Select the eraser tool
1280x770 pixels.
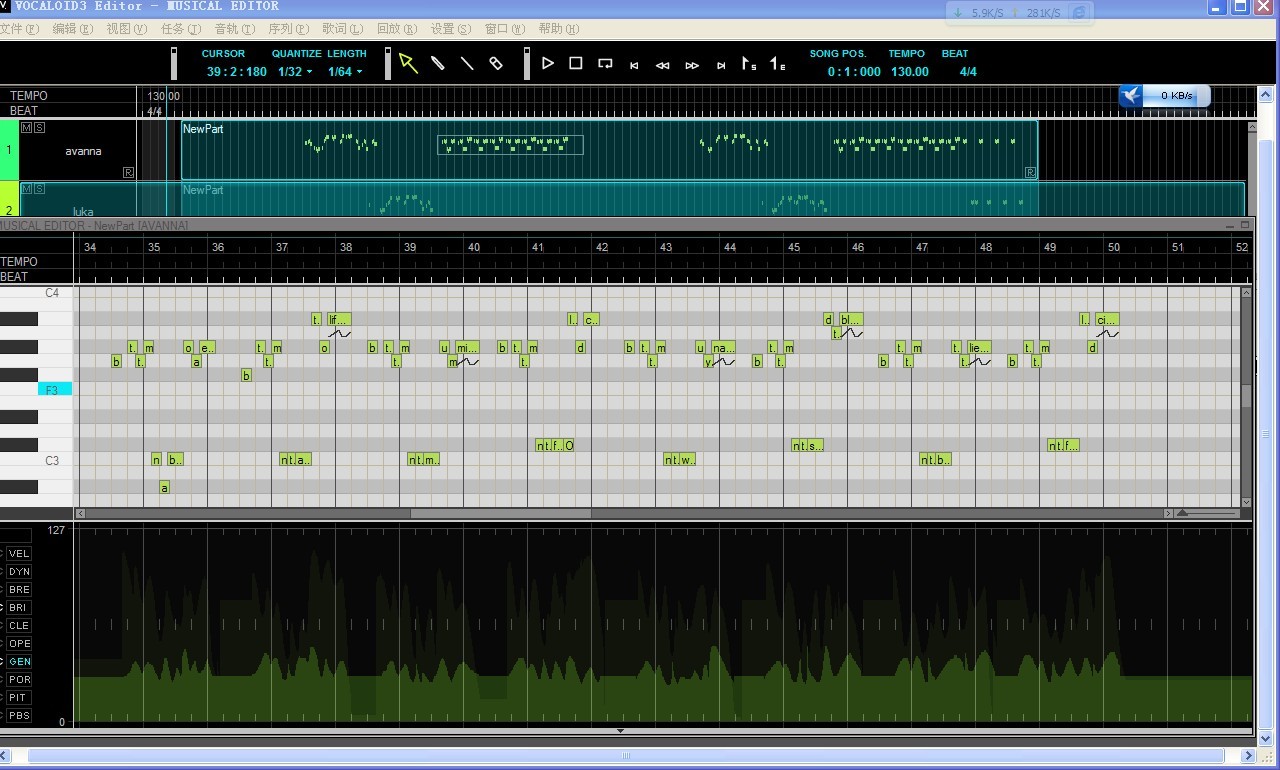pos(495,63)
